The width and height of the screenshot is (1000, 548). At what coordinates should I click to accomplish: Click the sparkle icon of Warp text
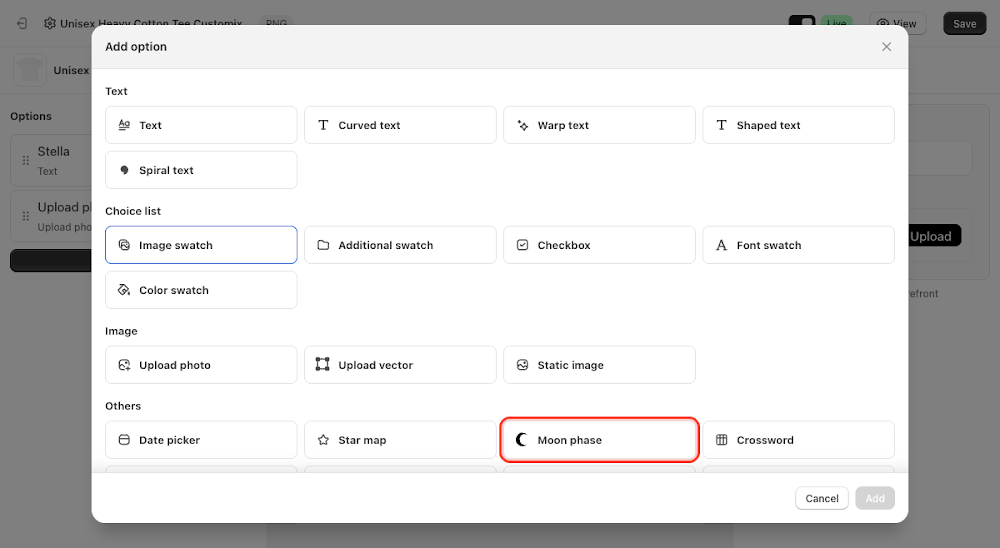coord(523,125)
